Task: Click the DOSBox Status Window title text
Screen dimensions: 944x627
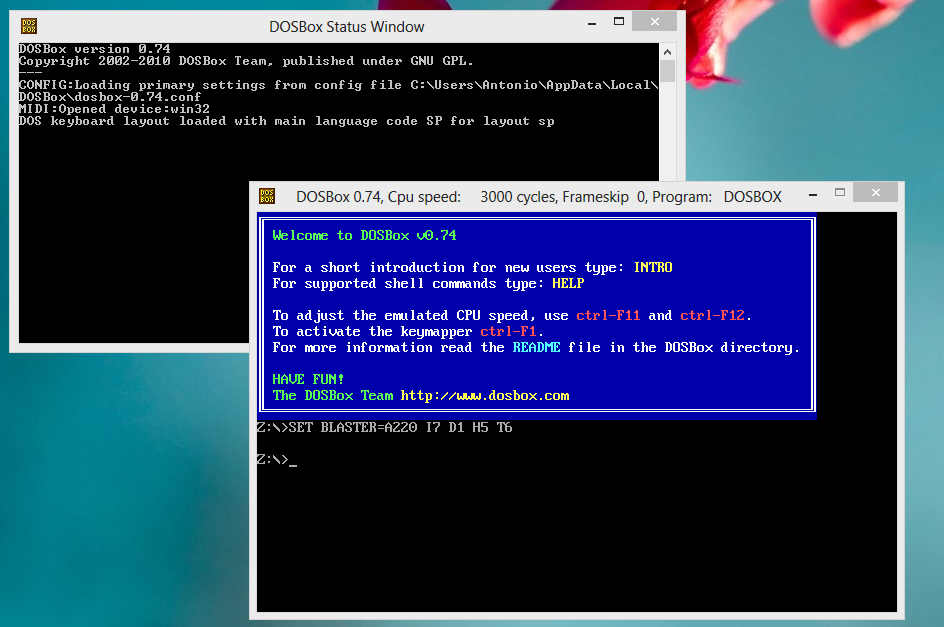Action: (346, 26)
